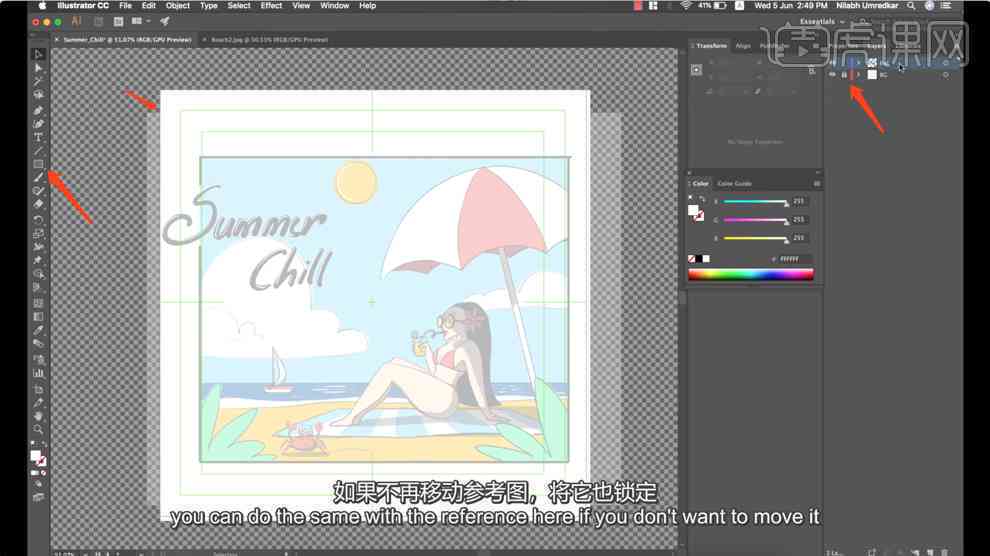Close the Summer_Chill document tab
The width and height of the screenshot is (990, 556).
click(56, 40)
